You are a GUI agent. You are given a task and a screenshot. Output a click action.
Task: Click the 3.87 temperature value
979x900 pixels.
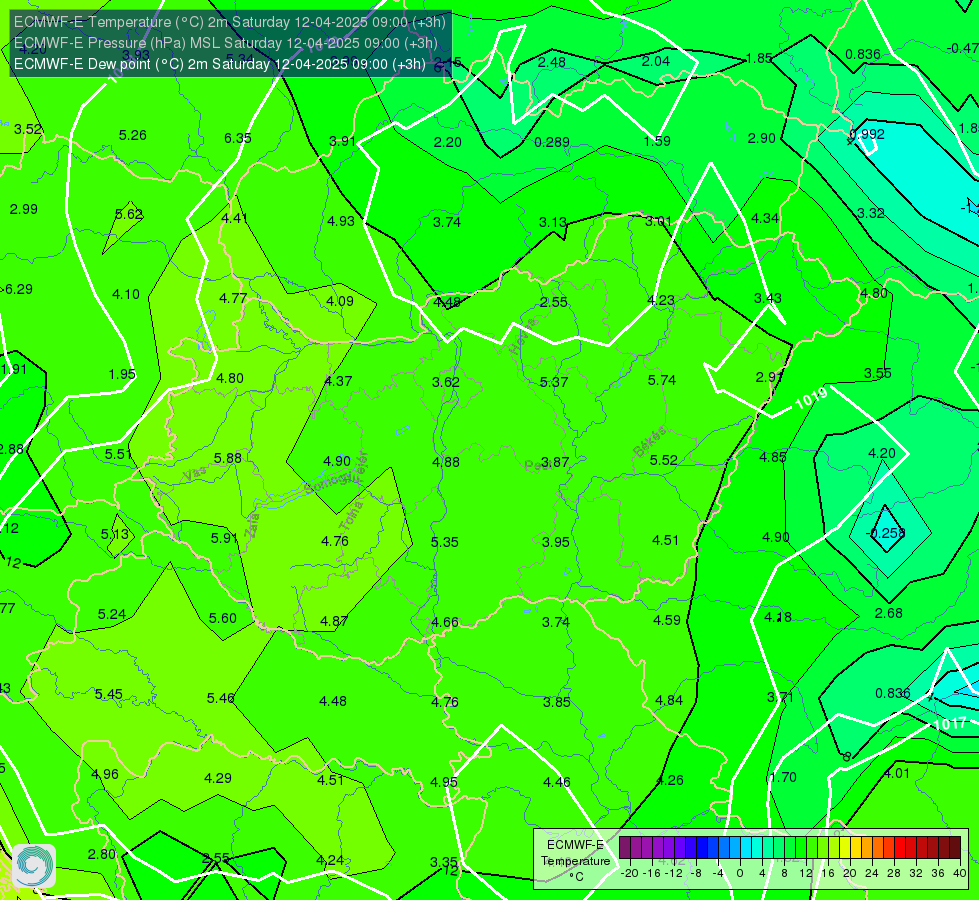pyautogui.click(x=555, y=462)
